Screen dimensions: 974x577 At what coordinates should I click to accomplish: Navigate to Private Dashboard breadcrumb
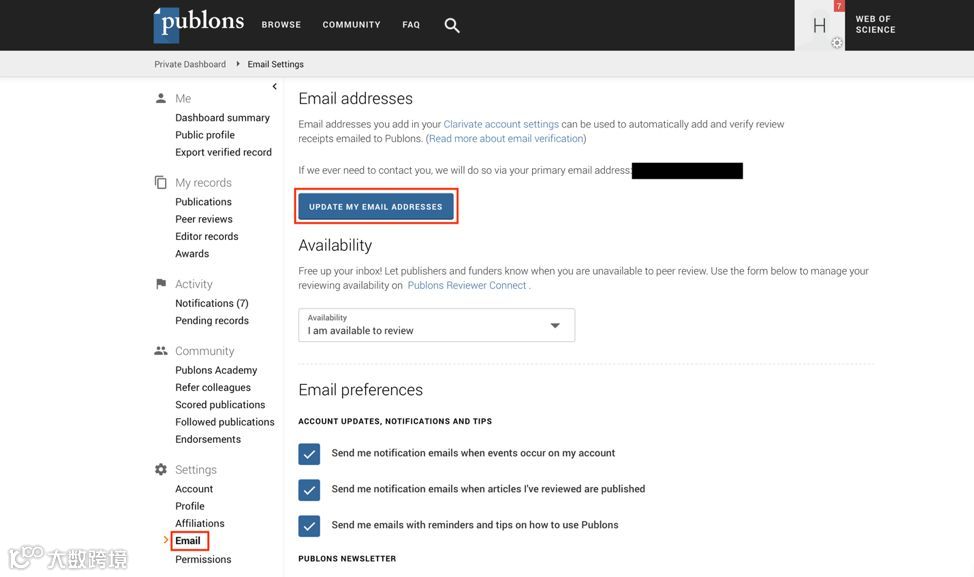click(190, 64)
